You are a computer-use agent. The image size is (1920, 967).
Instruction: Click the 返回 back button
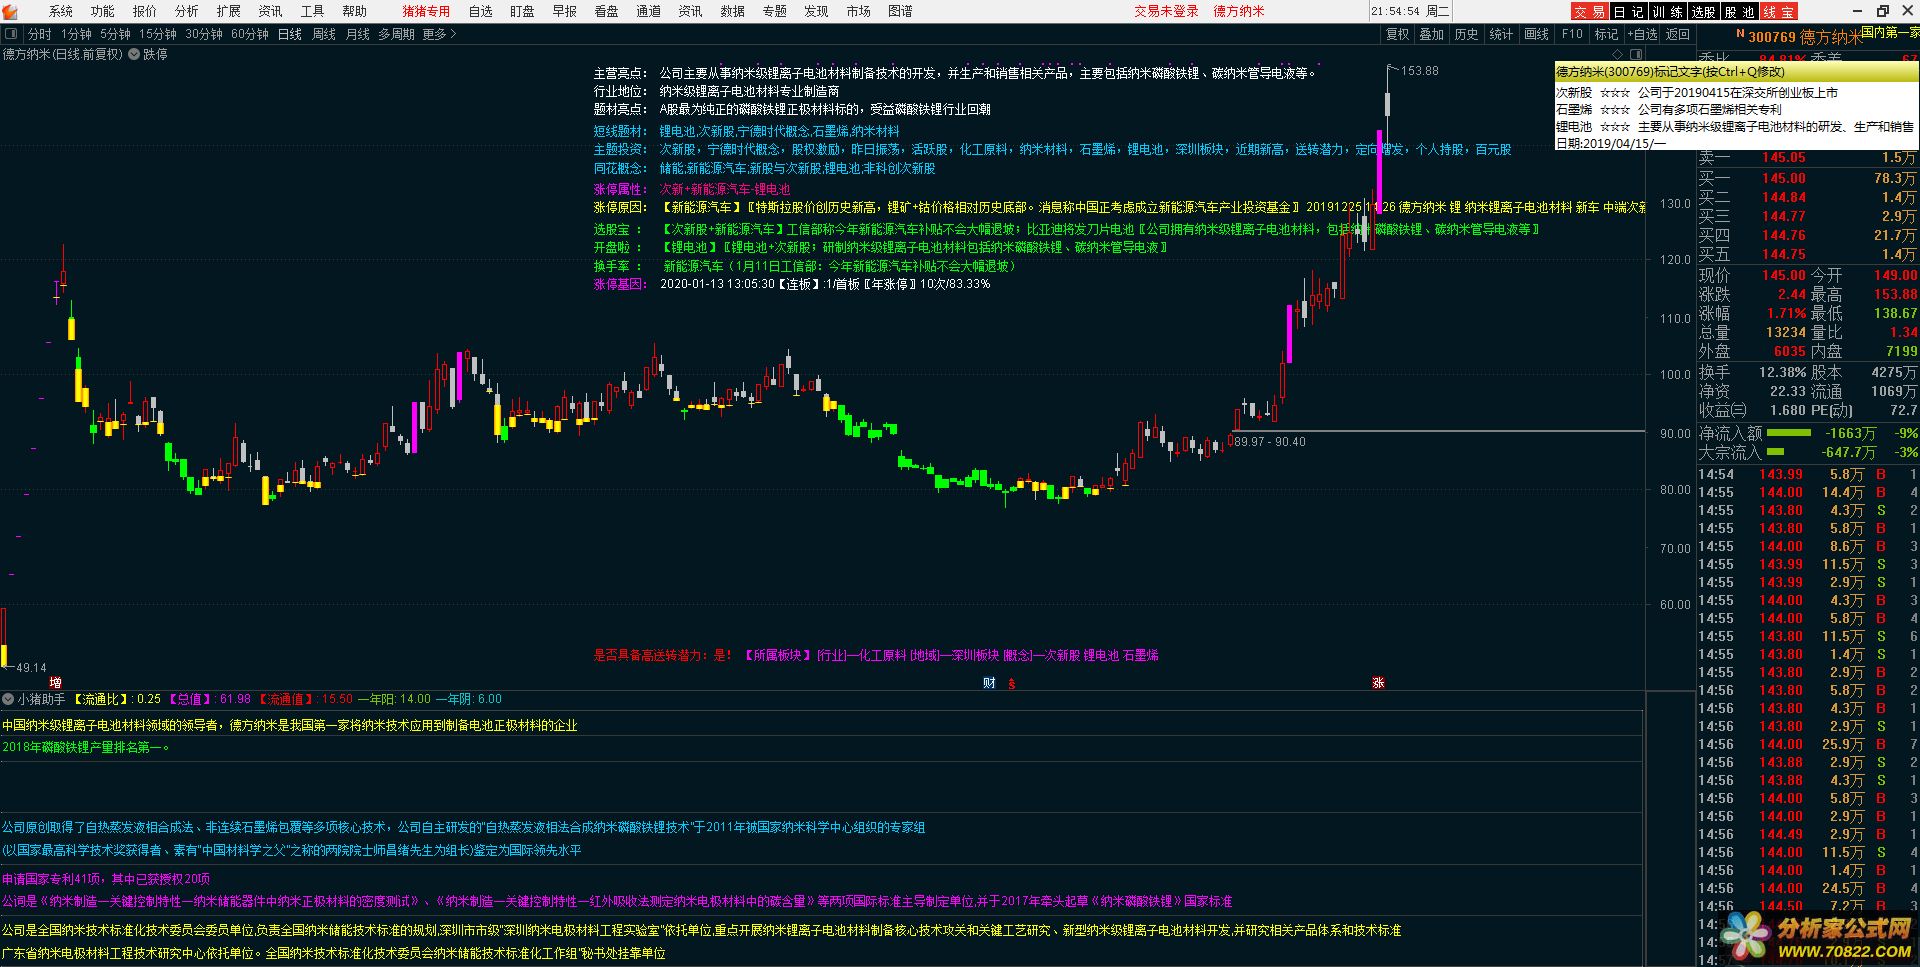[1678, 34]
